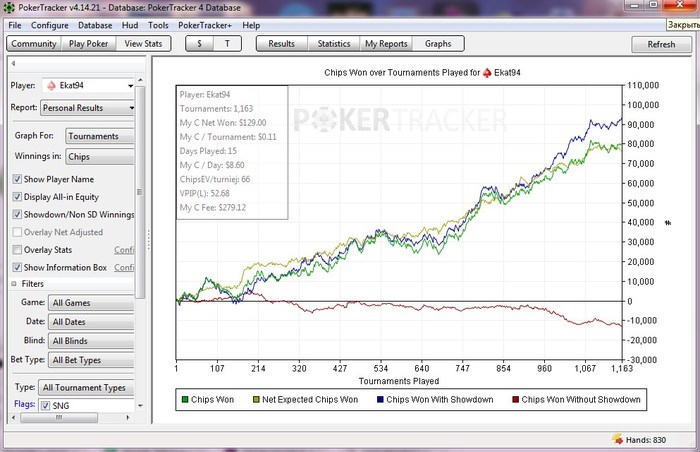700x452 pixels.
Task: Open Winnings in dropdown showing Chips
Action: click(100, 157)
